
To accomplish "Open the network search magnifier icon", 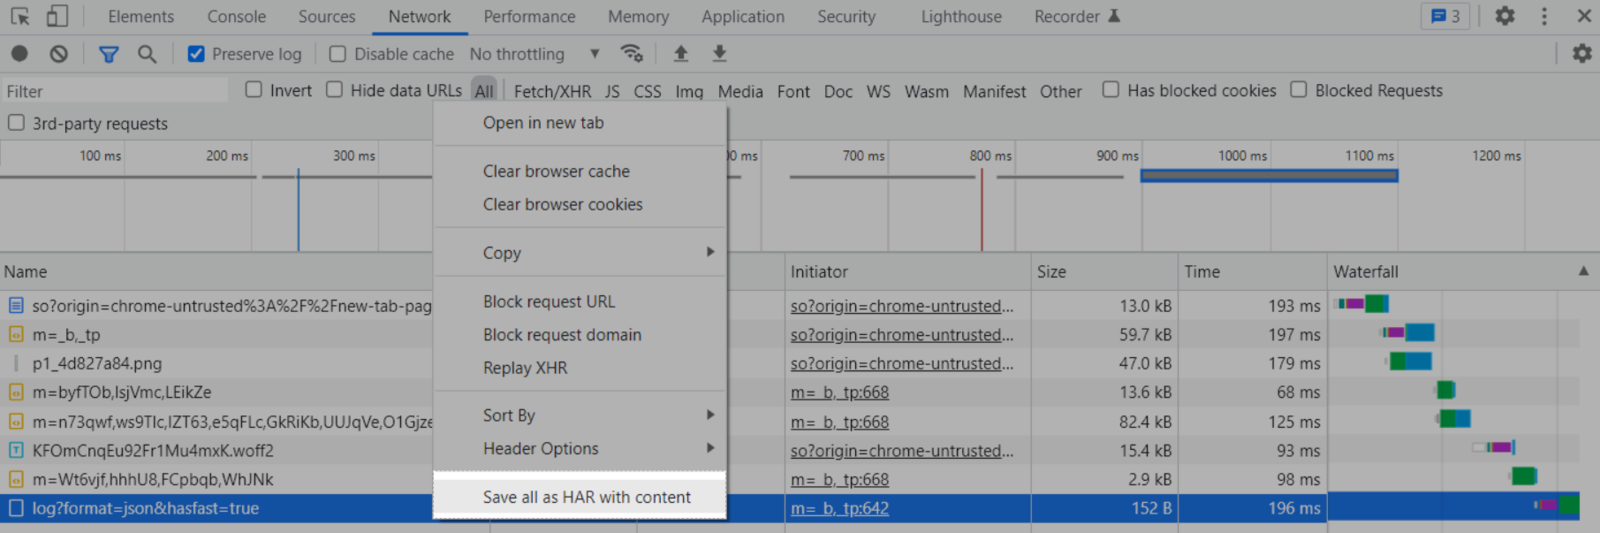I will click(147, 54).
